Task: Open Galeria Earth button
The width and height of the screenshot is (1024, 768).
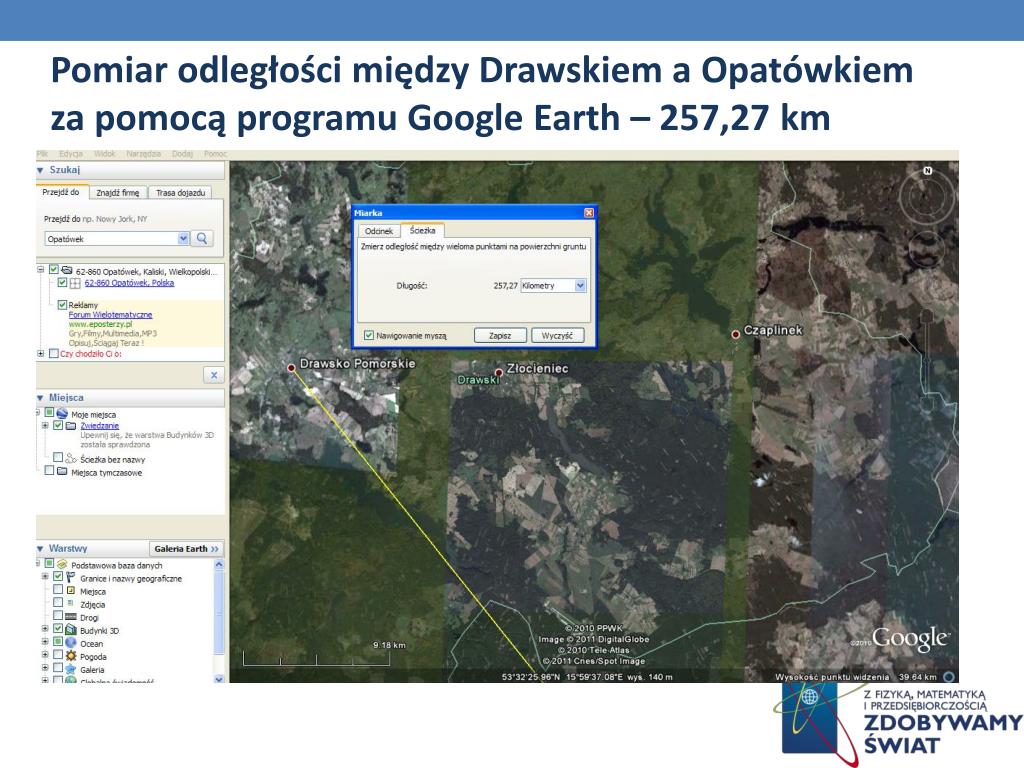Action: point(187,549)
